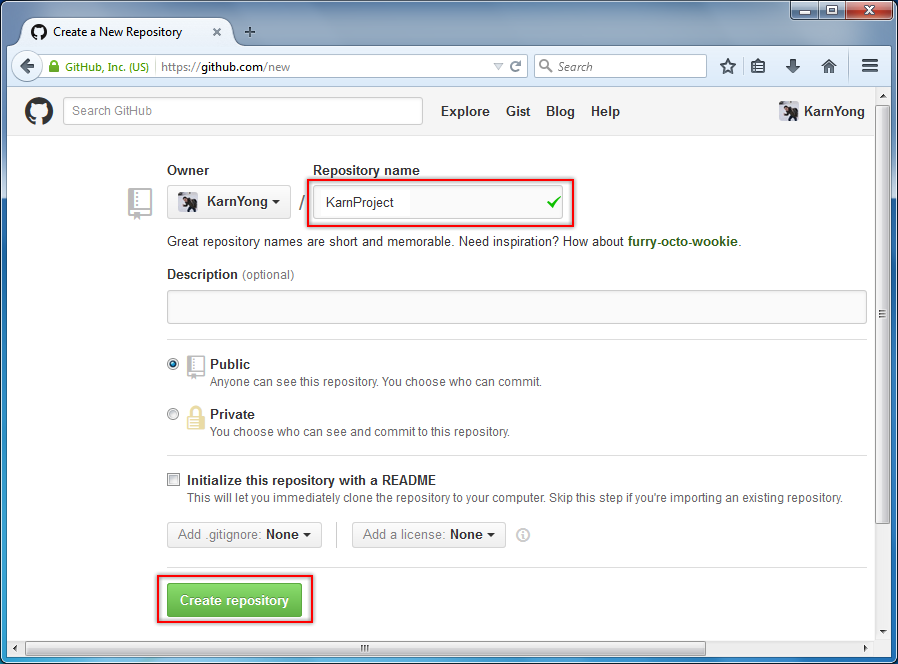Expand the Owner KarnYong dropdown
Image resolution: width=898 pixels, height=664 pixels.
[x=229, y=202]
